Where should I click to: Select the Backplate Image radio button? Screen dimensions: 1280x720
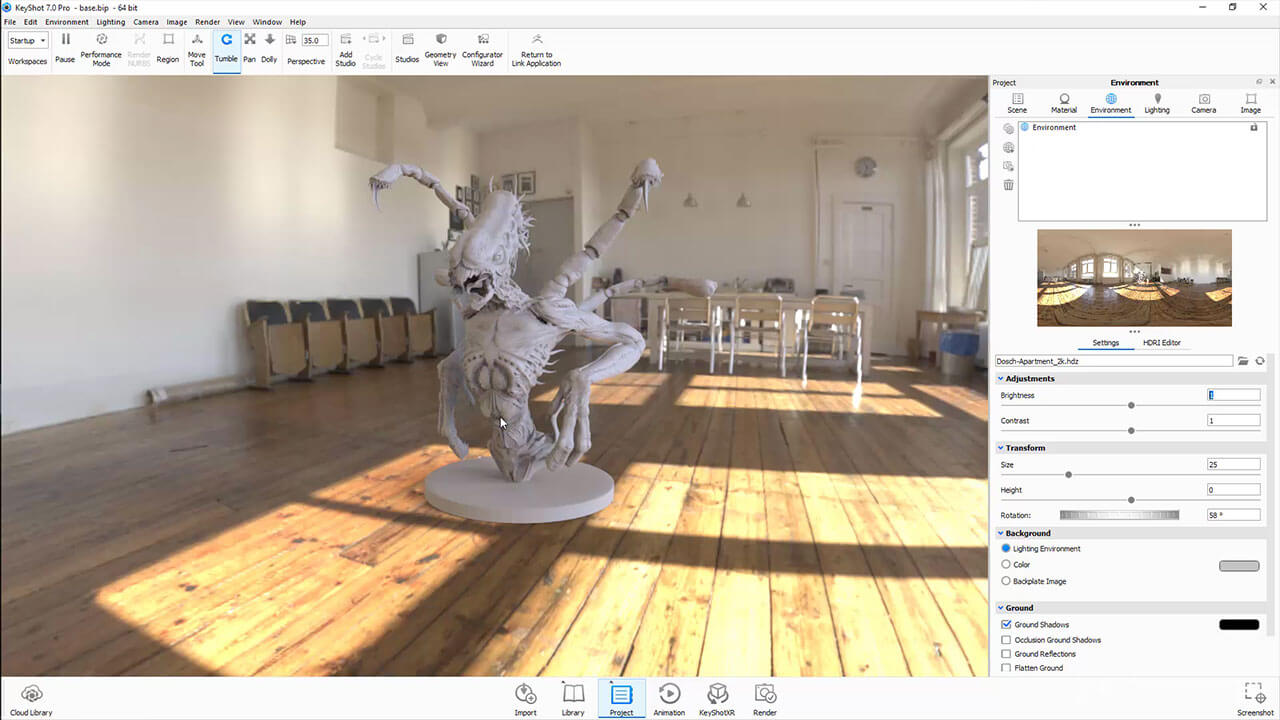pyautogui.click(x=1006, y=581)
